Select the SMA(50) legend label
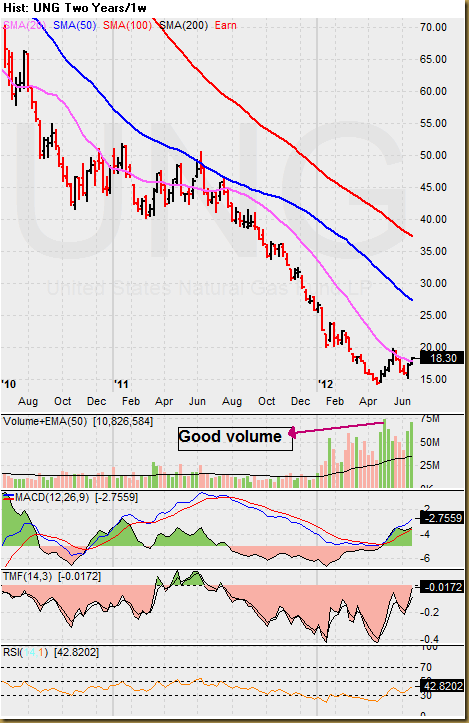Viewport: 469px width, 723px height. [75, 25]
